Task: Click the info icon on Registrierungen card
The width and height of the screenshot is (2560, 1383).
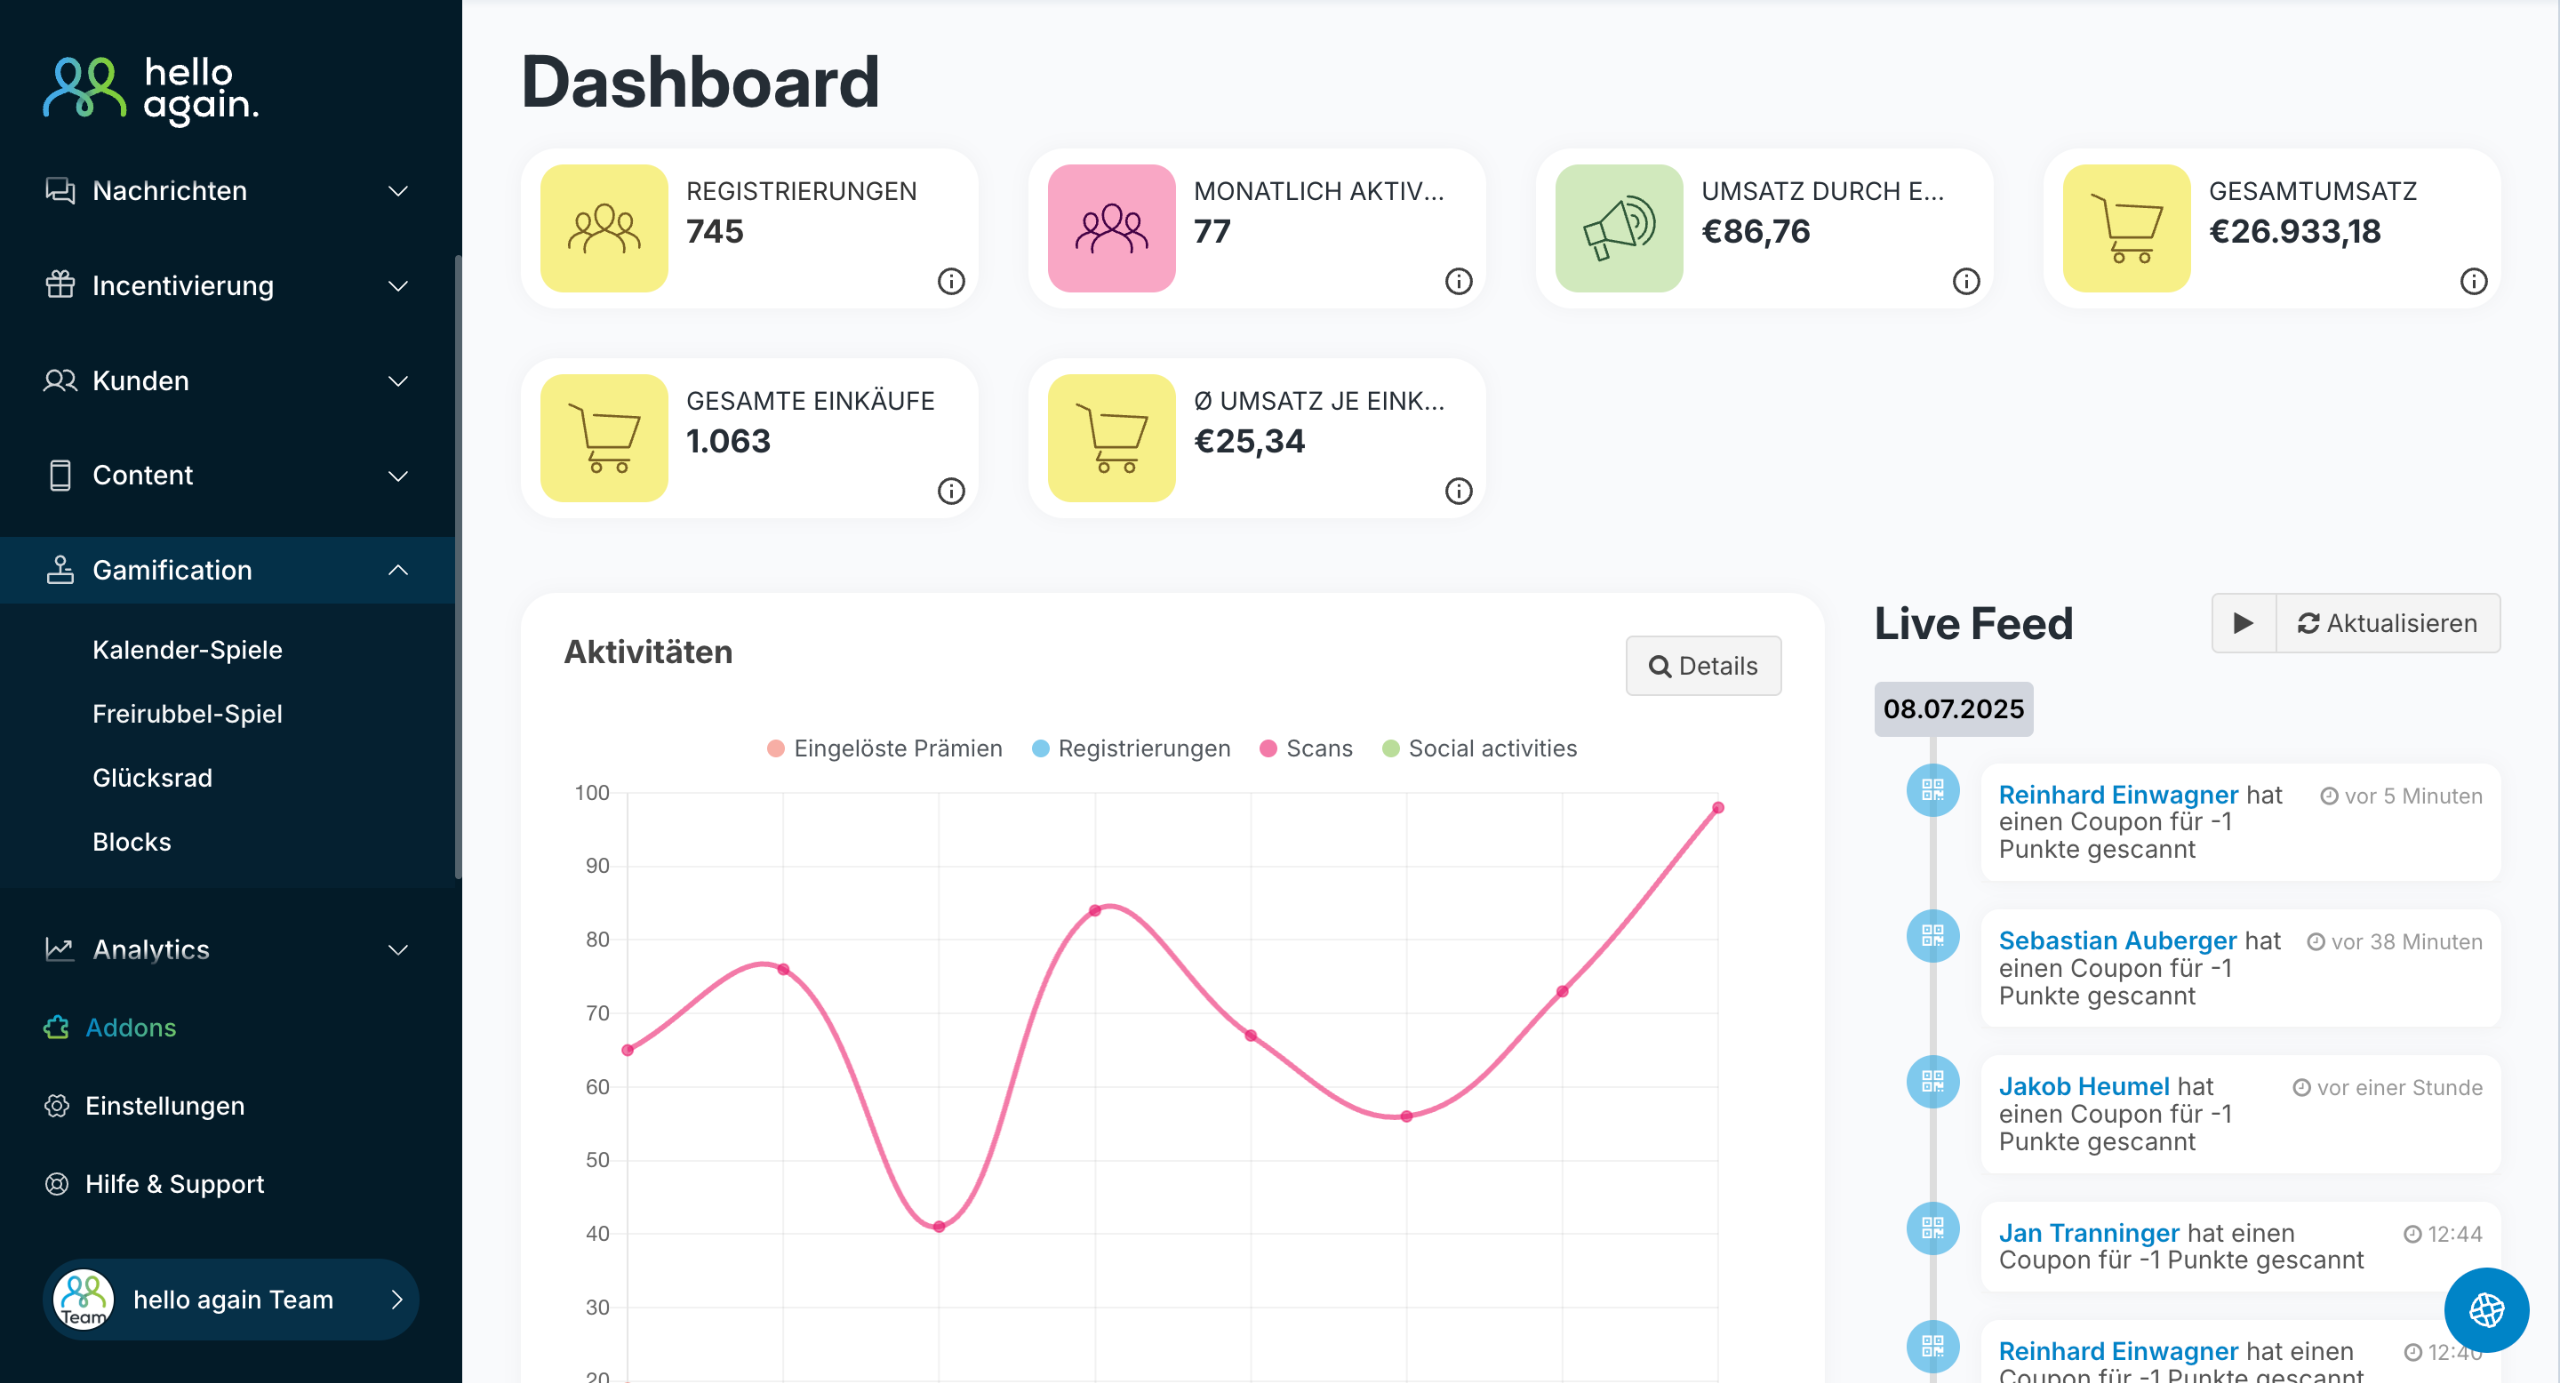Action: pyautogui.click(x=951, y=281)
